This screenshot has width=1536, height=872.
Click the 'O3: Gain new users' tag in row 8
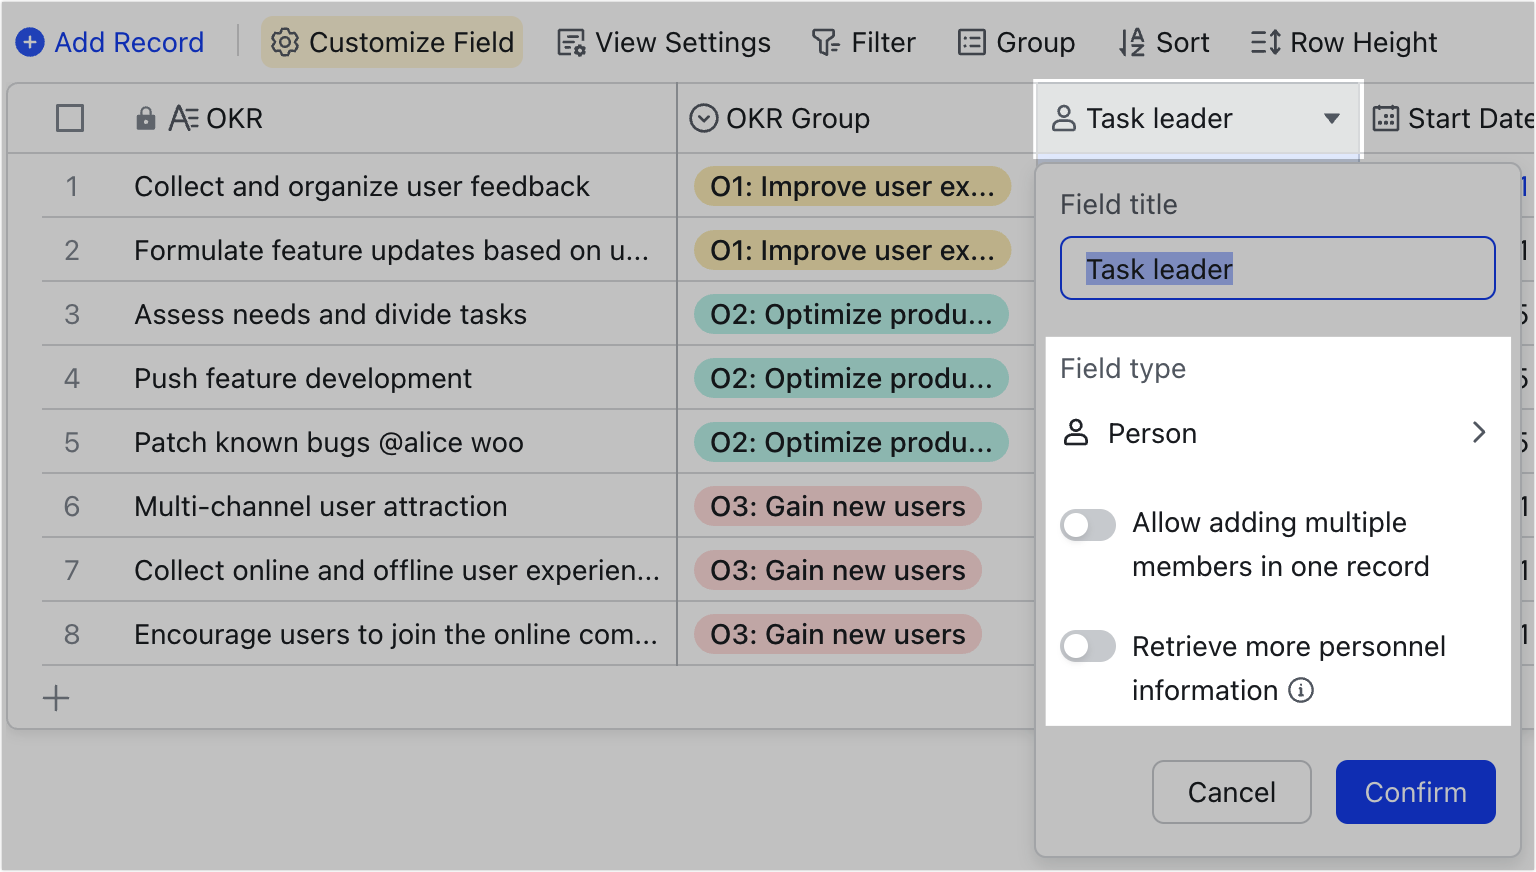838,634
